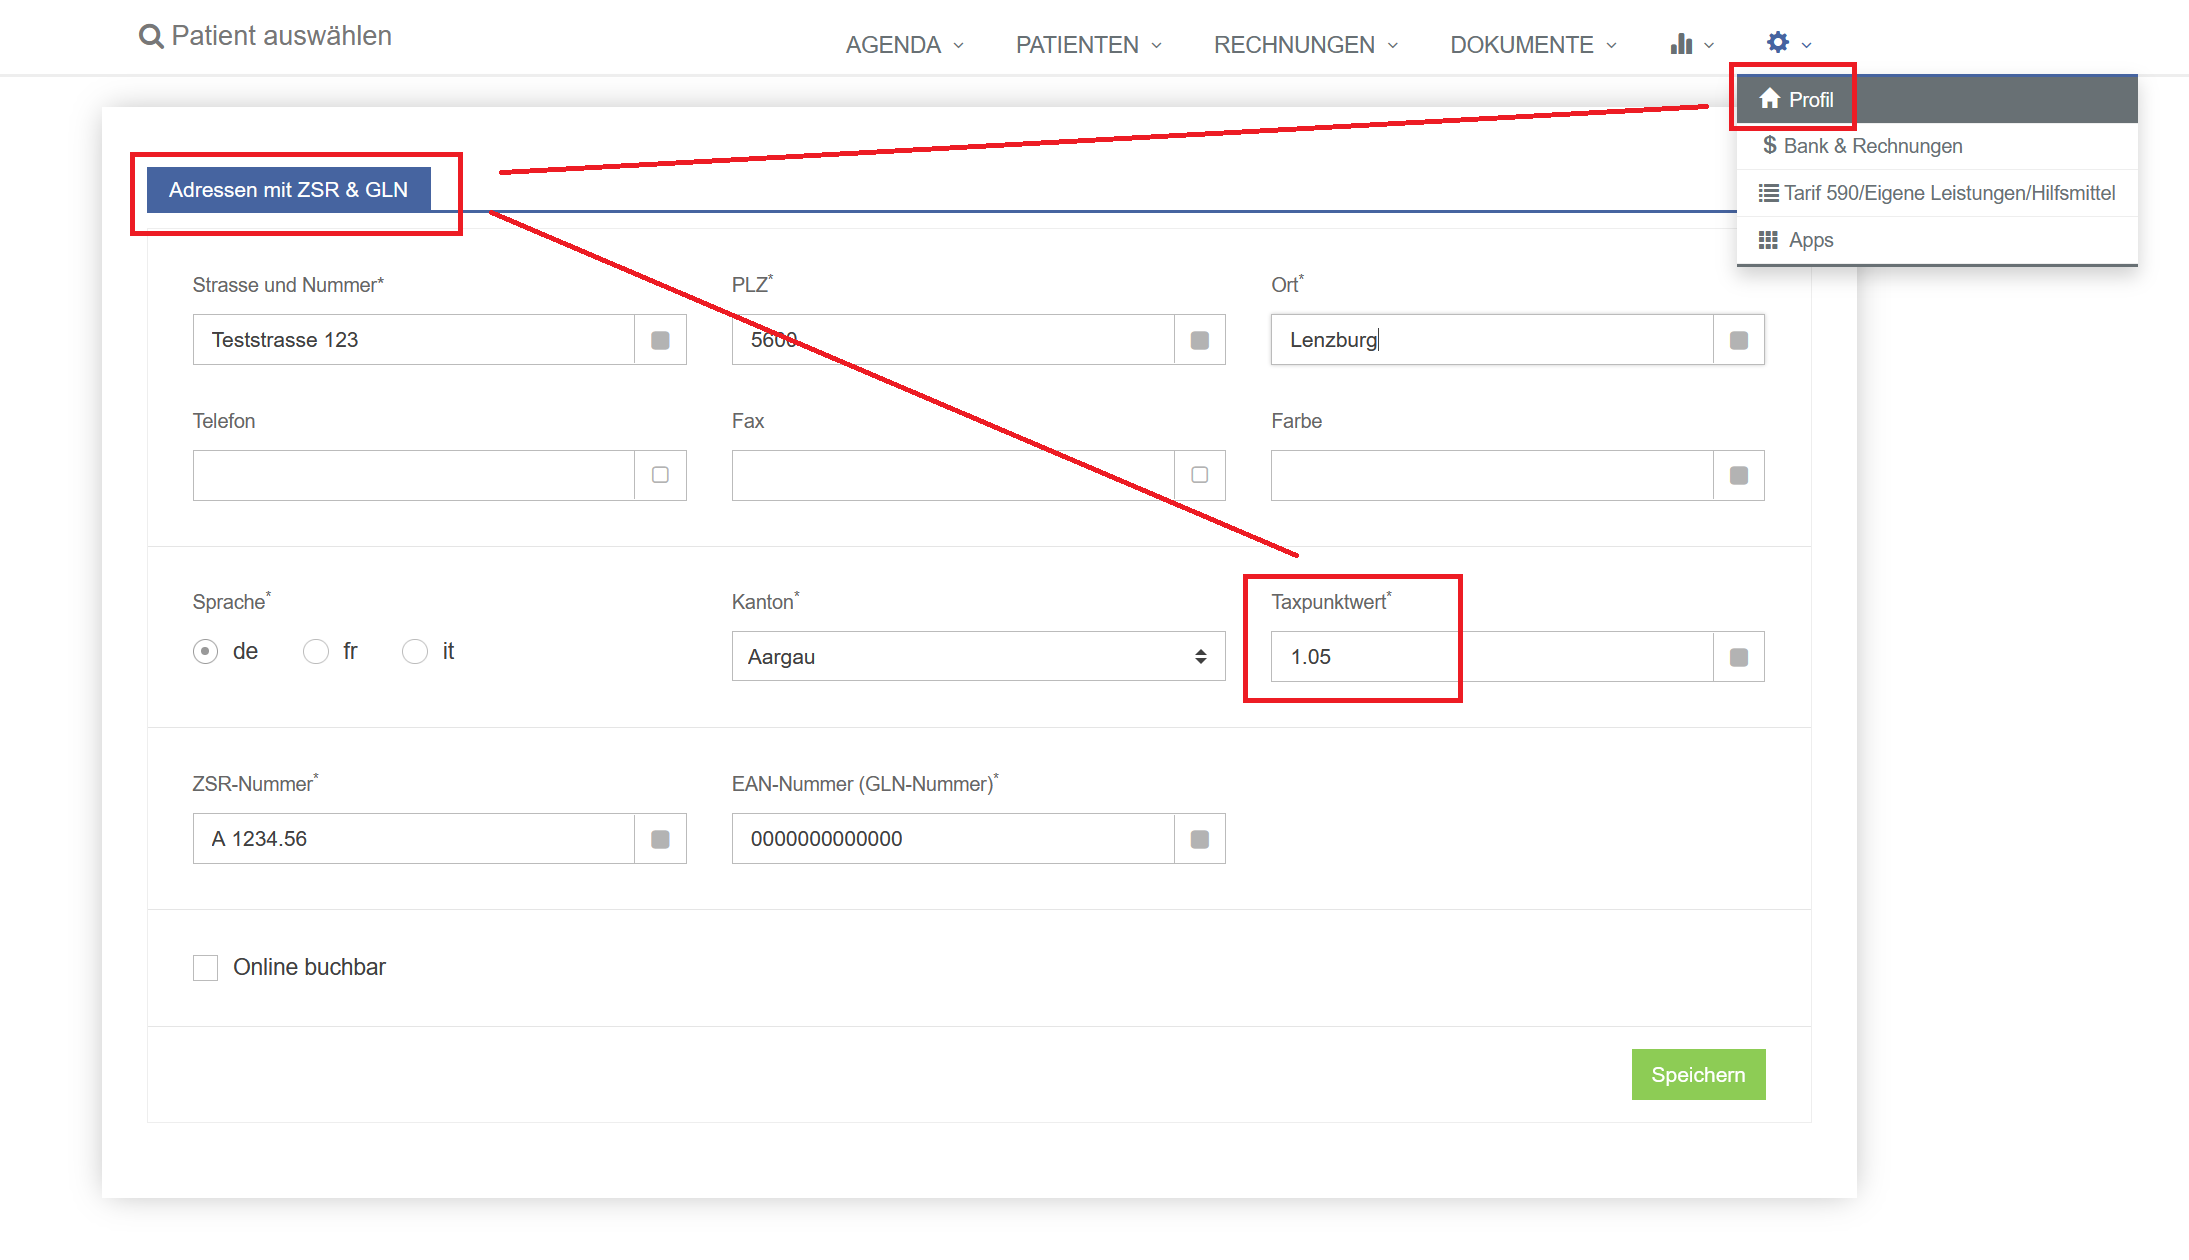Click the settings gear icon
Viewport: 2189px width, 1260px height.
coord(1777,42)
